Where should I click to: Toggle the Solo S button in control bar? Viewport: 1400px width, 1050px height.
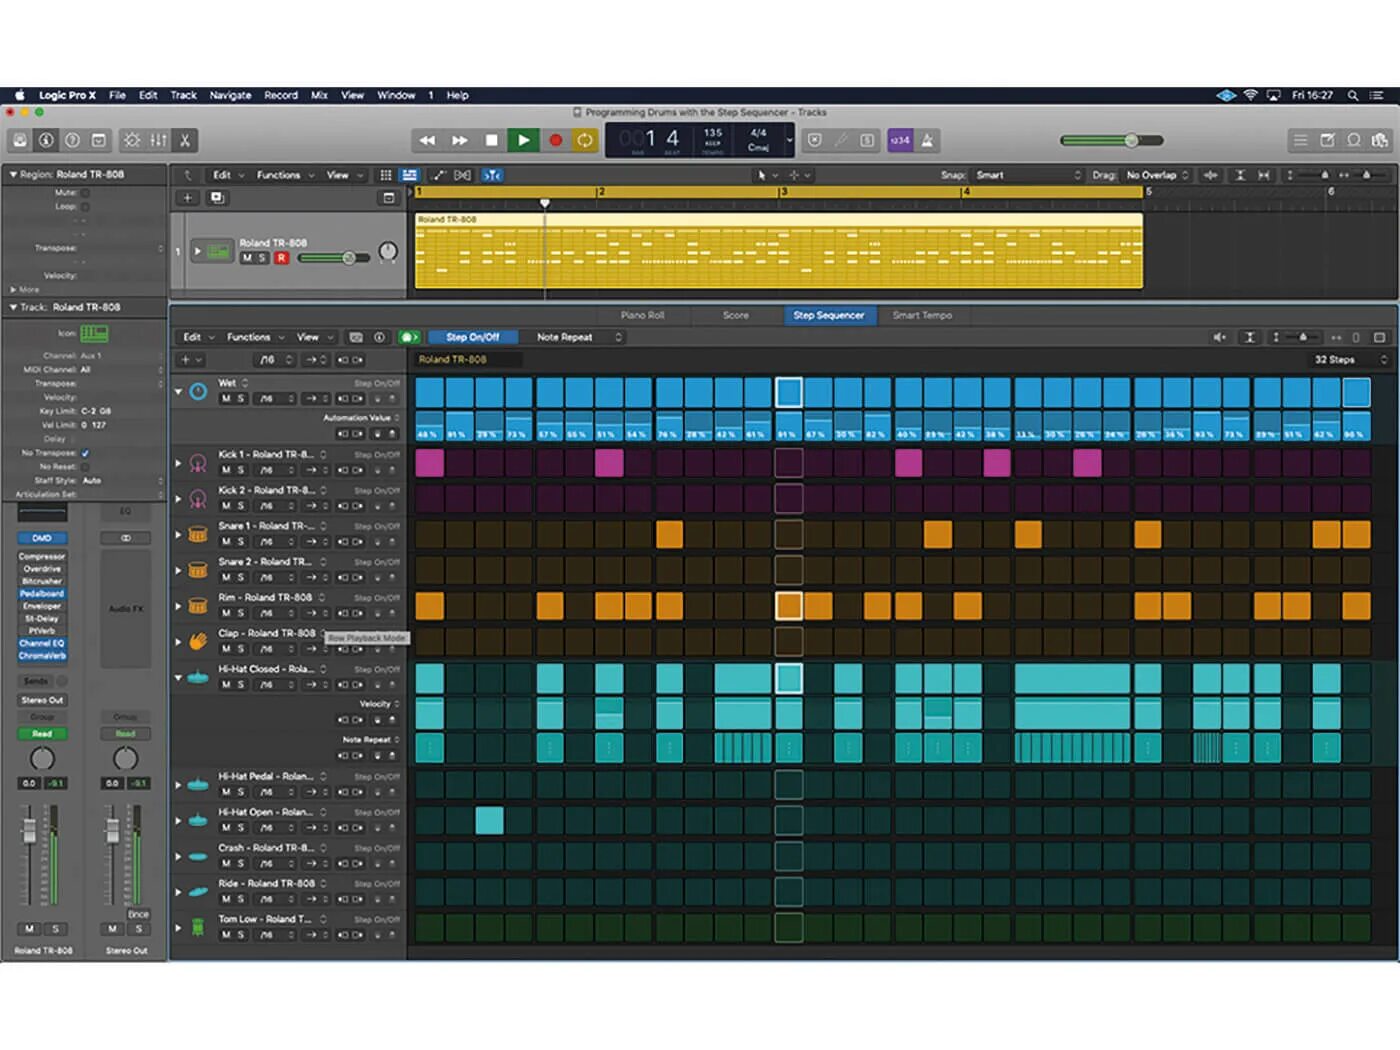click(x=867, y=140)
